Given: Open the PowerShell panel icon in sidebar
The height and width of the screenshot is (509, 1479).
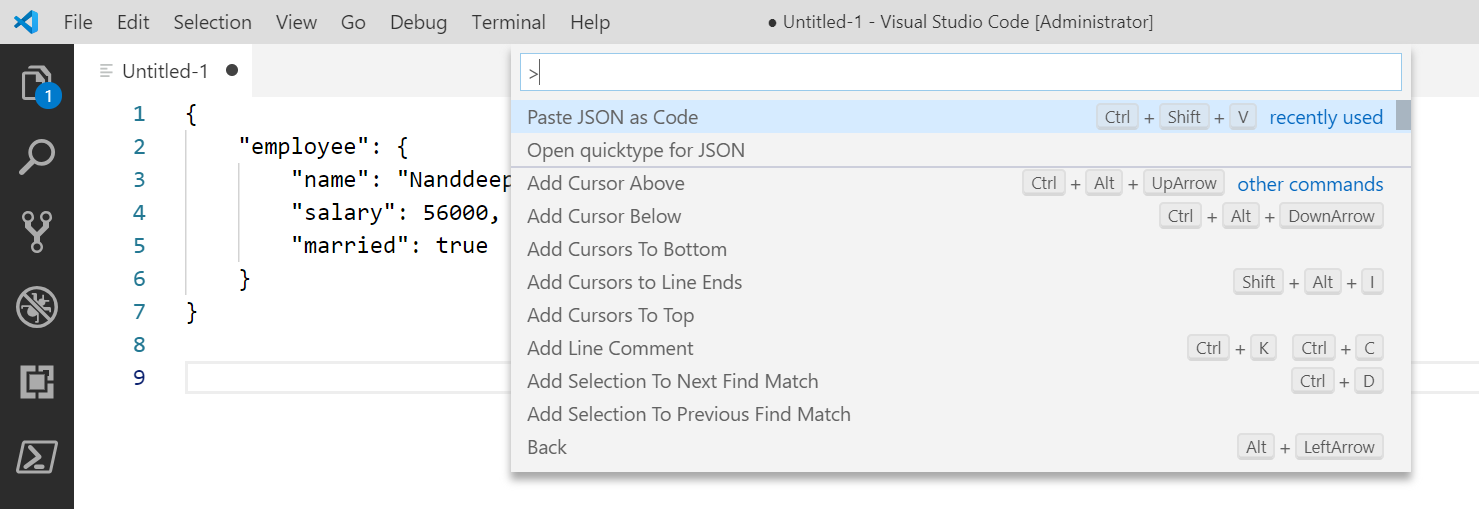Looking at the screenshot, I should [37, 457].
